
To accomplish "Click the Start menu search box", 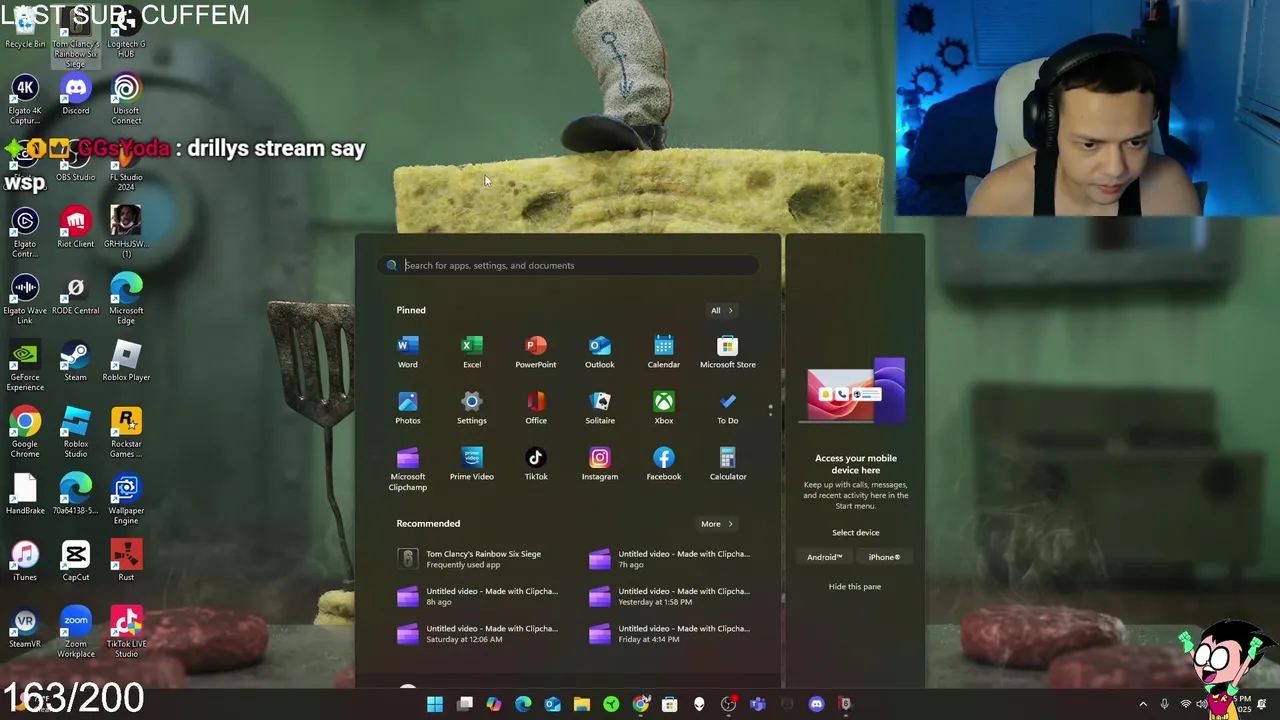I will [x=568, y=265].
